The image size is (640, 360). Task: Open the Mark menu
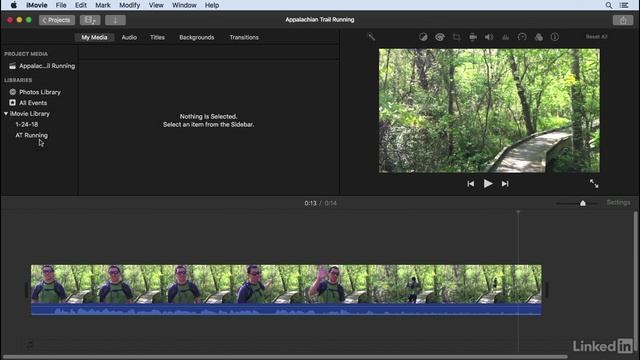[x=103, y=5]
